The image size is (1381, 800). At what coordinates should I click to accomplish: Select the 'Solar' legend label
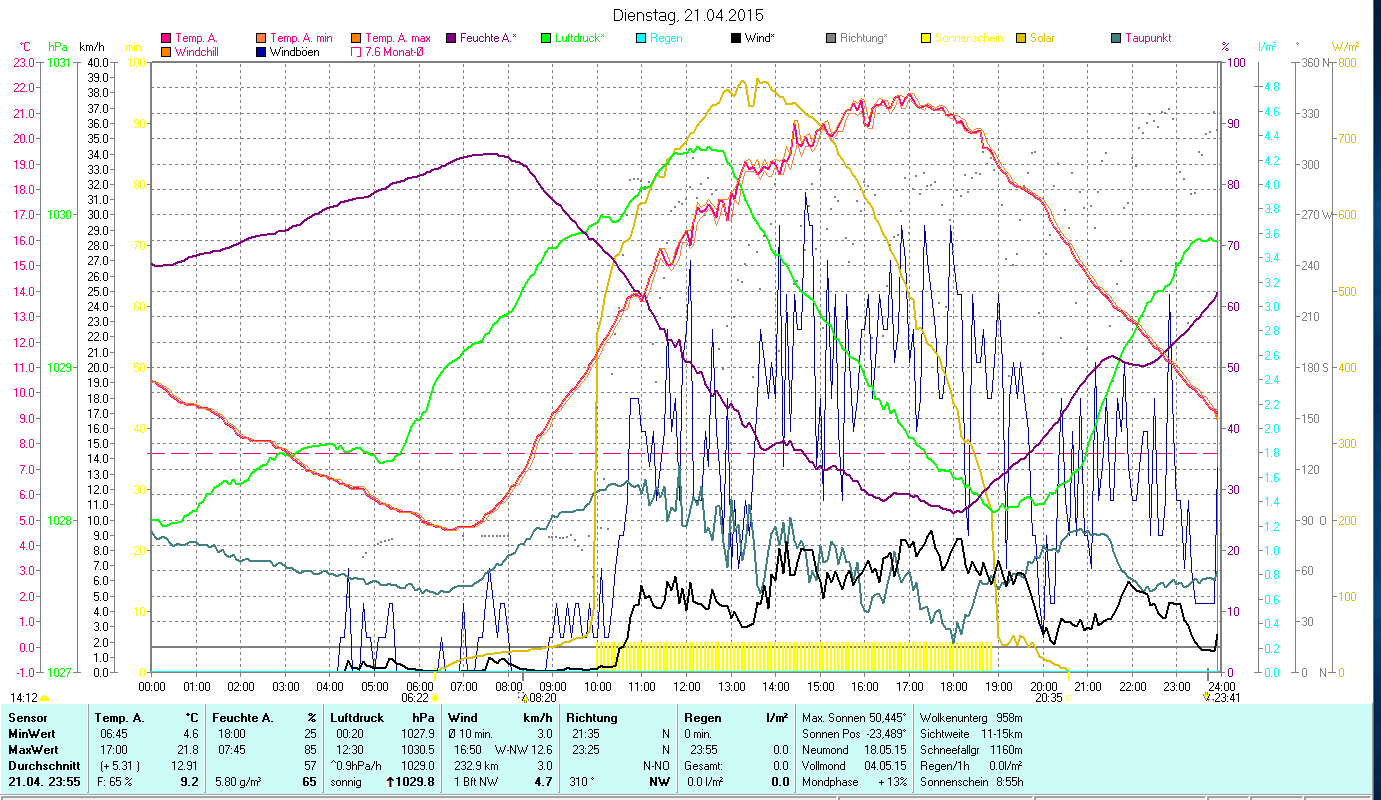(1042, 38)
